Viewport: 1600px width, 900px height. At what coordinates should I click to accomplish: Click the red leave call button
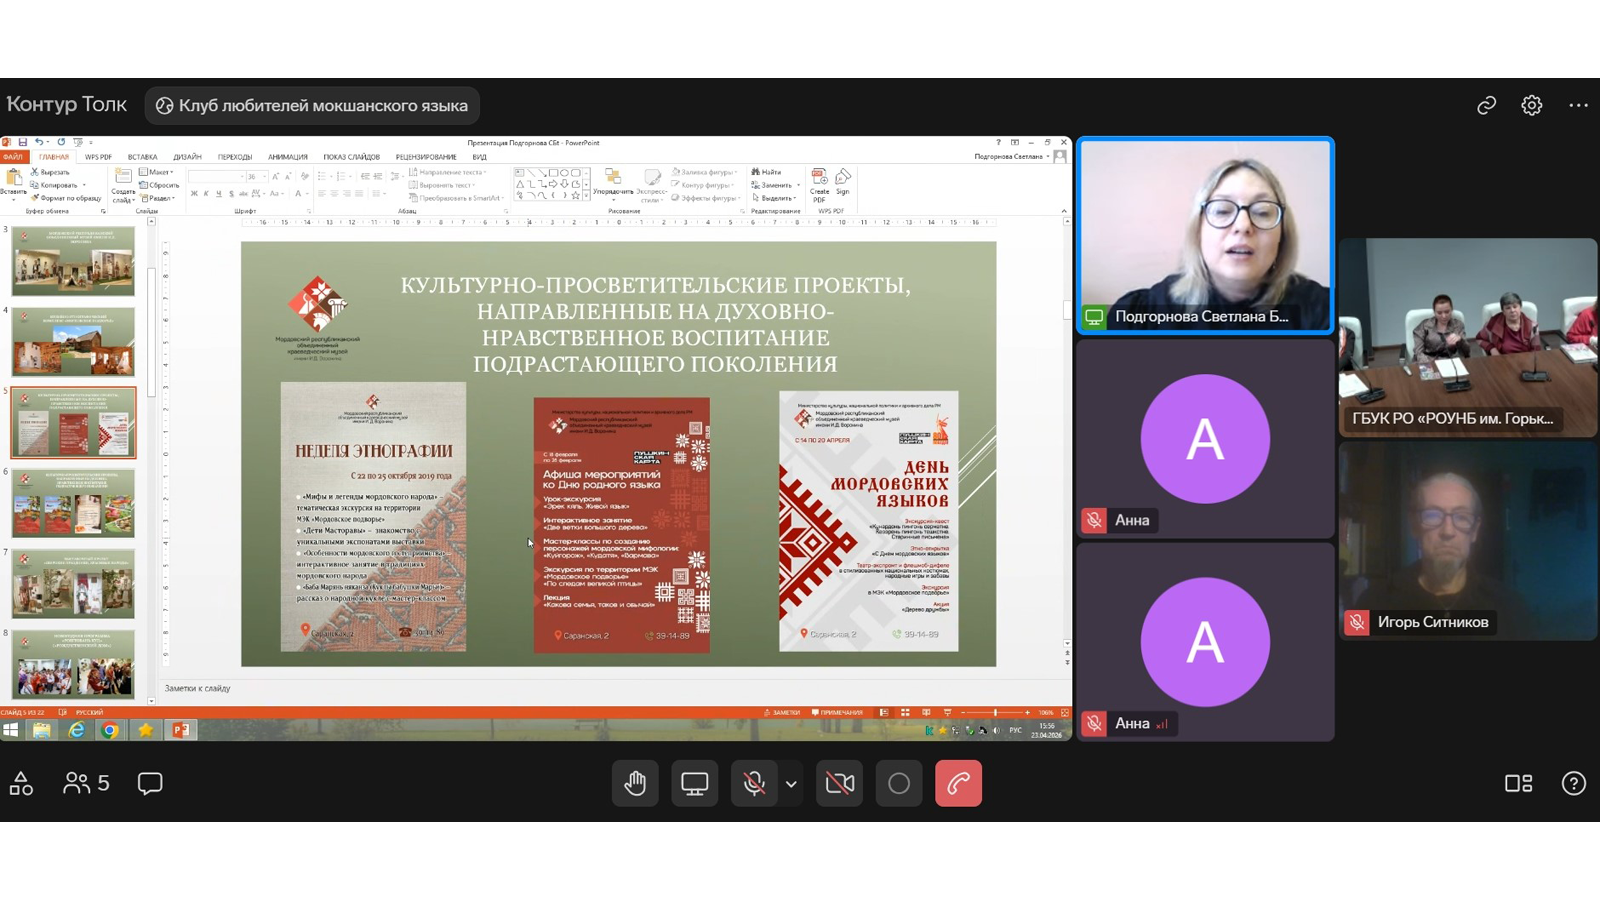click(958, 784)
